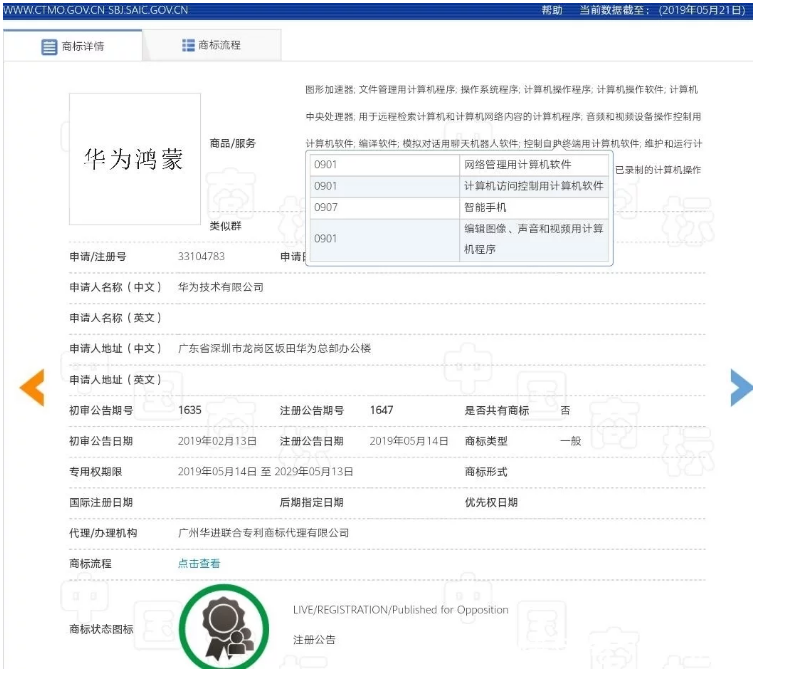Click popup row 编辑图像、声音和视频用计算机程序
Screen dimensions: 789x683
459,240
